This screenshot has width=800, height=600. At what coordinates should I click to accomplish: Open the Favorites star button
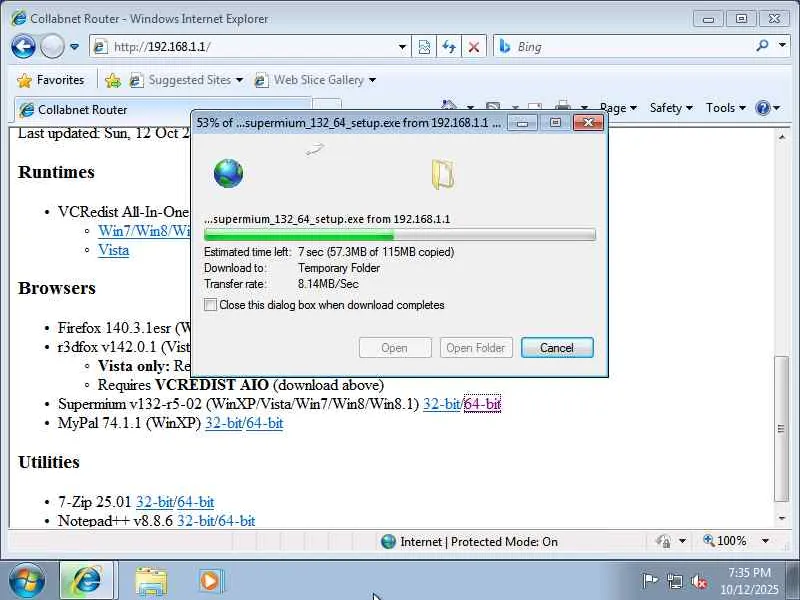[x=50, y=80]
